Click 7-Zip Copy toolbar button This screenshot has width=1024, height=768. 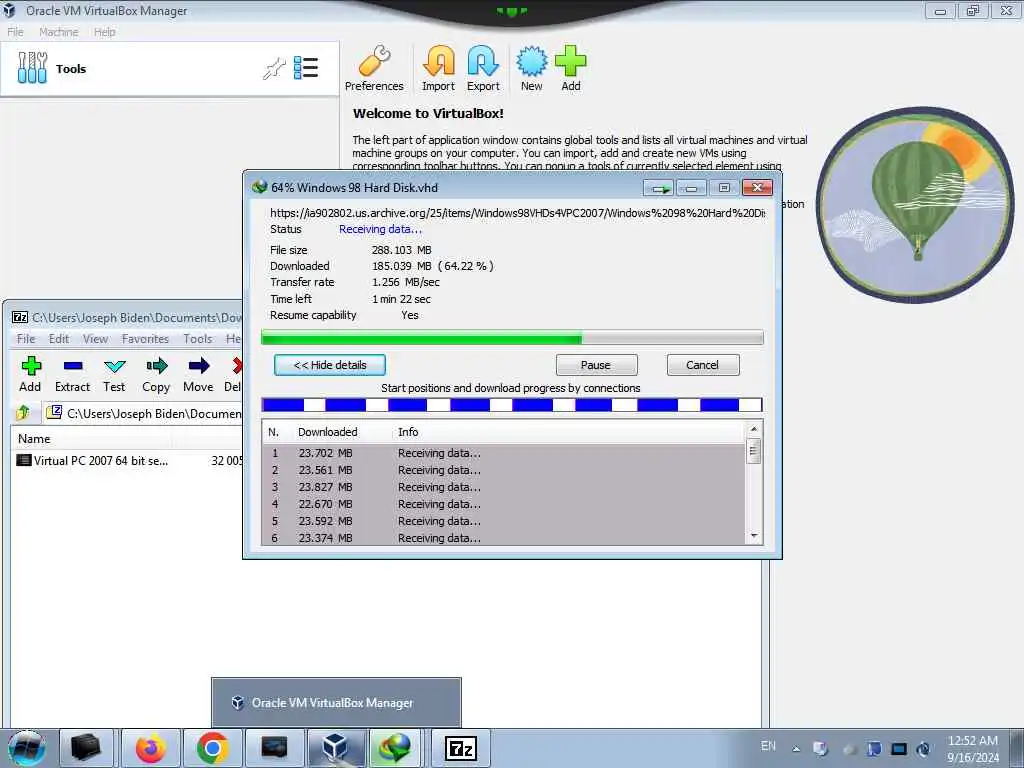156,374
